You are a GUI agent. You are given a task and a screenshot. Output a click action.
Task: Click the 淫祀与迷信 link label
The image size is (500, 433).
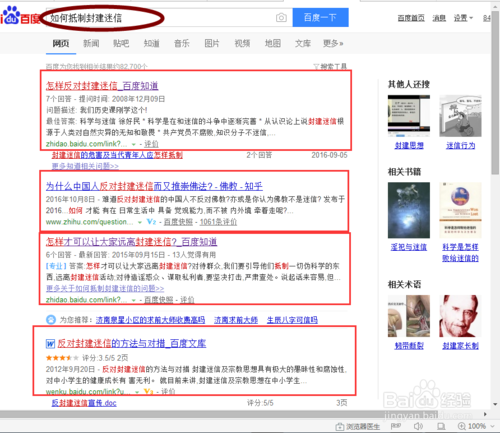(x=409, y=247)
